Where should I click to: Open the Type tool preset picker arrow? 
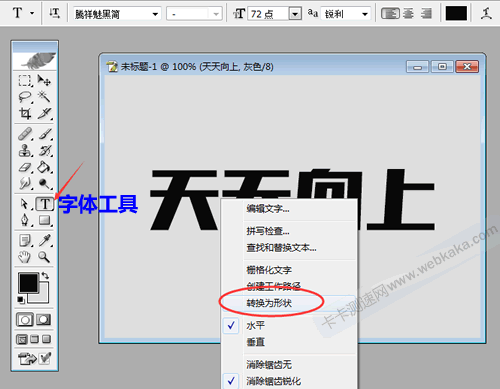coord(32,13)
